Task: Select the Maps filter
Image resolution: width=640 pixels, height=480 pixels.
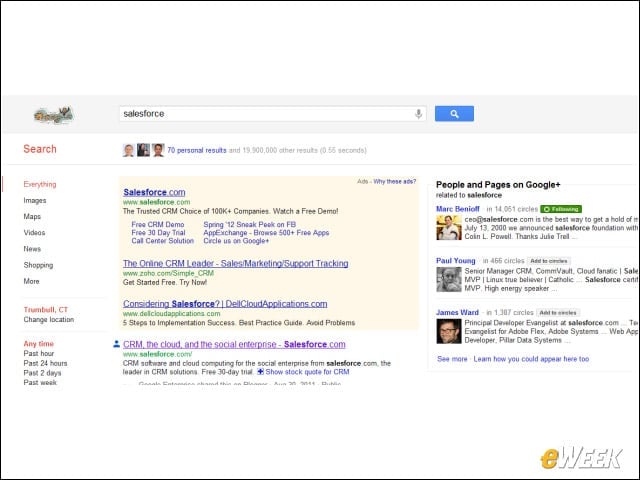Action: click(32, 216)
